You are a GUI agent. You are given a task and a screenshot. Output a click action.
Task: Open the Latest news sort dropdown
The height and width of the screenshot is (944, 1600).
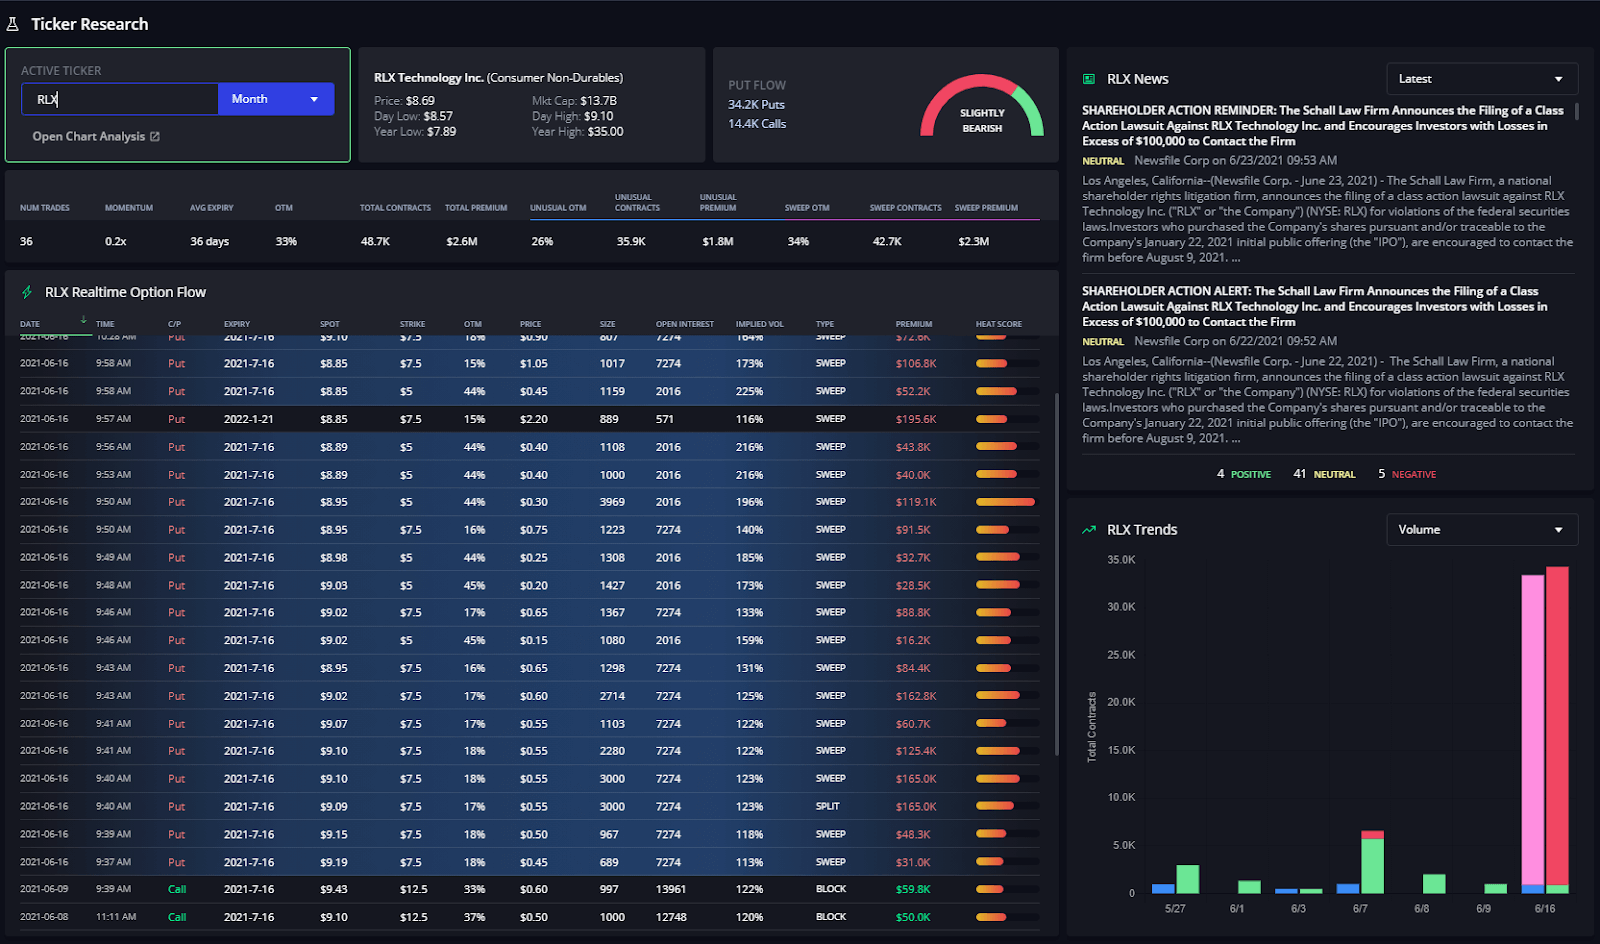tap(1482, 79)
